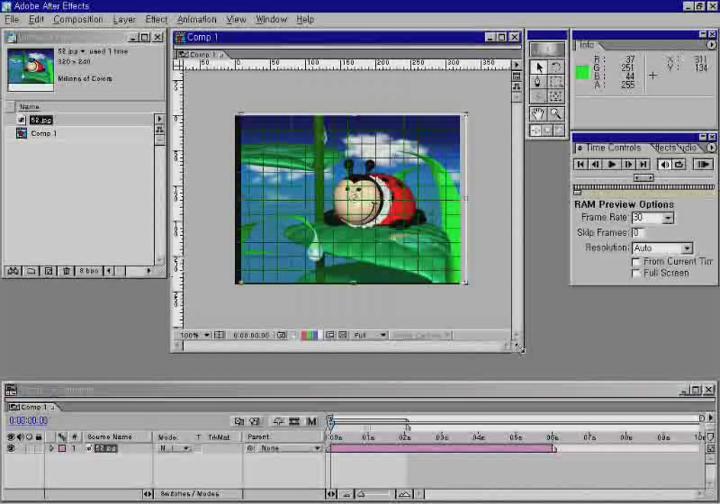Viewport: 720px width, 504px height.
Task: Click the timeline hide shy layers icon
Action: (x=278, y=421)
